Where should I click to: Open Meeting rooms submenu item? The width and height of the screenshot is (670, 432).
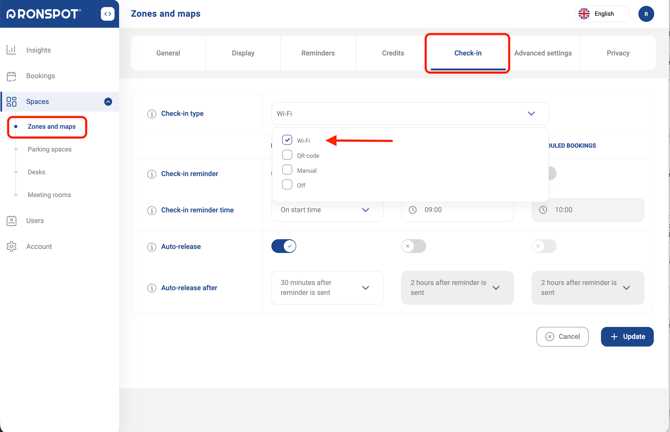[x=49, y=195]
